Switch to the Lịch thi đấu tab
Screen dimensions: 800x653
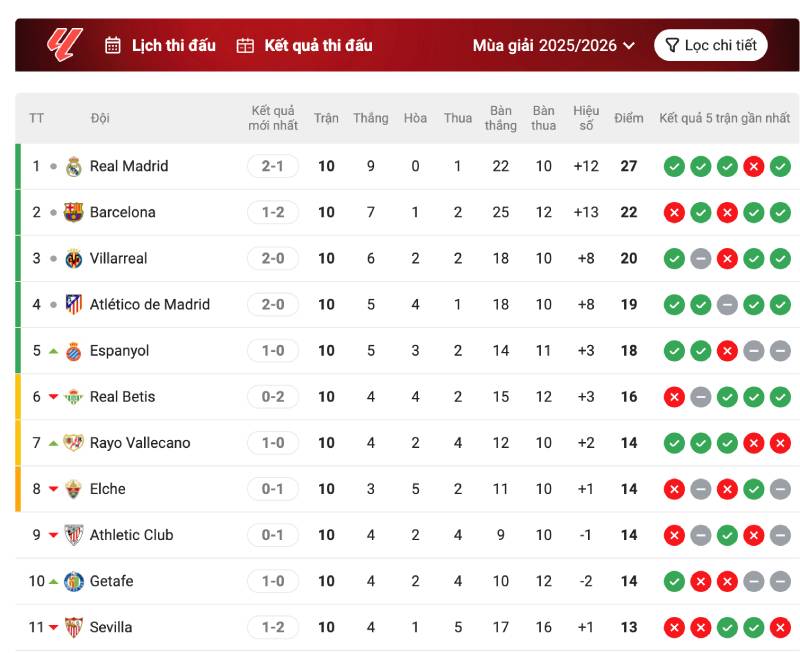(161, 45)
